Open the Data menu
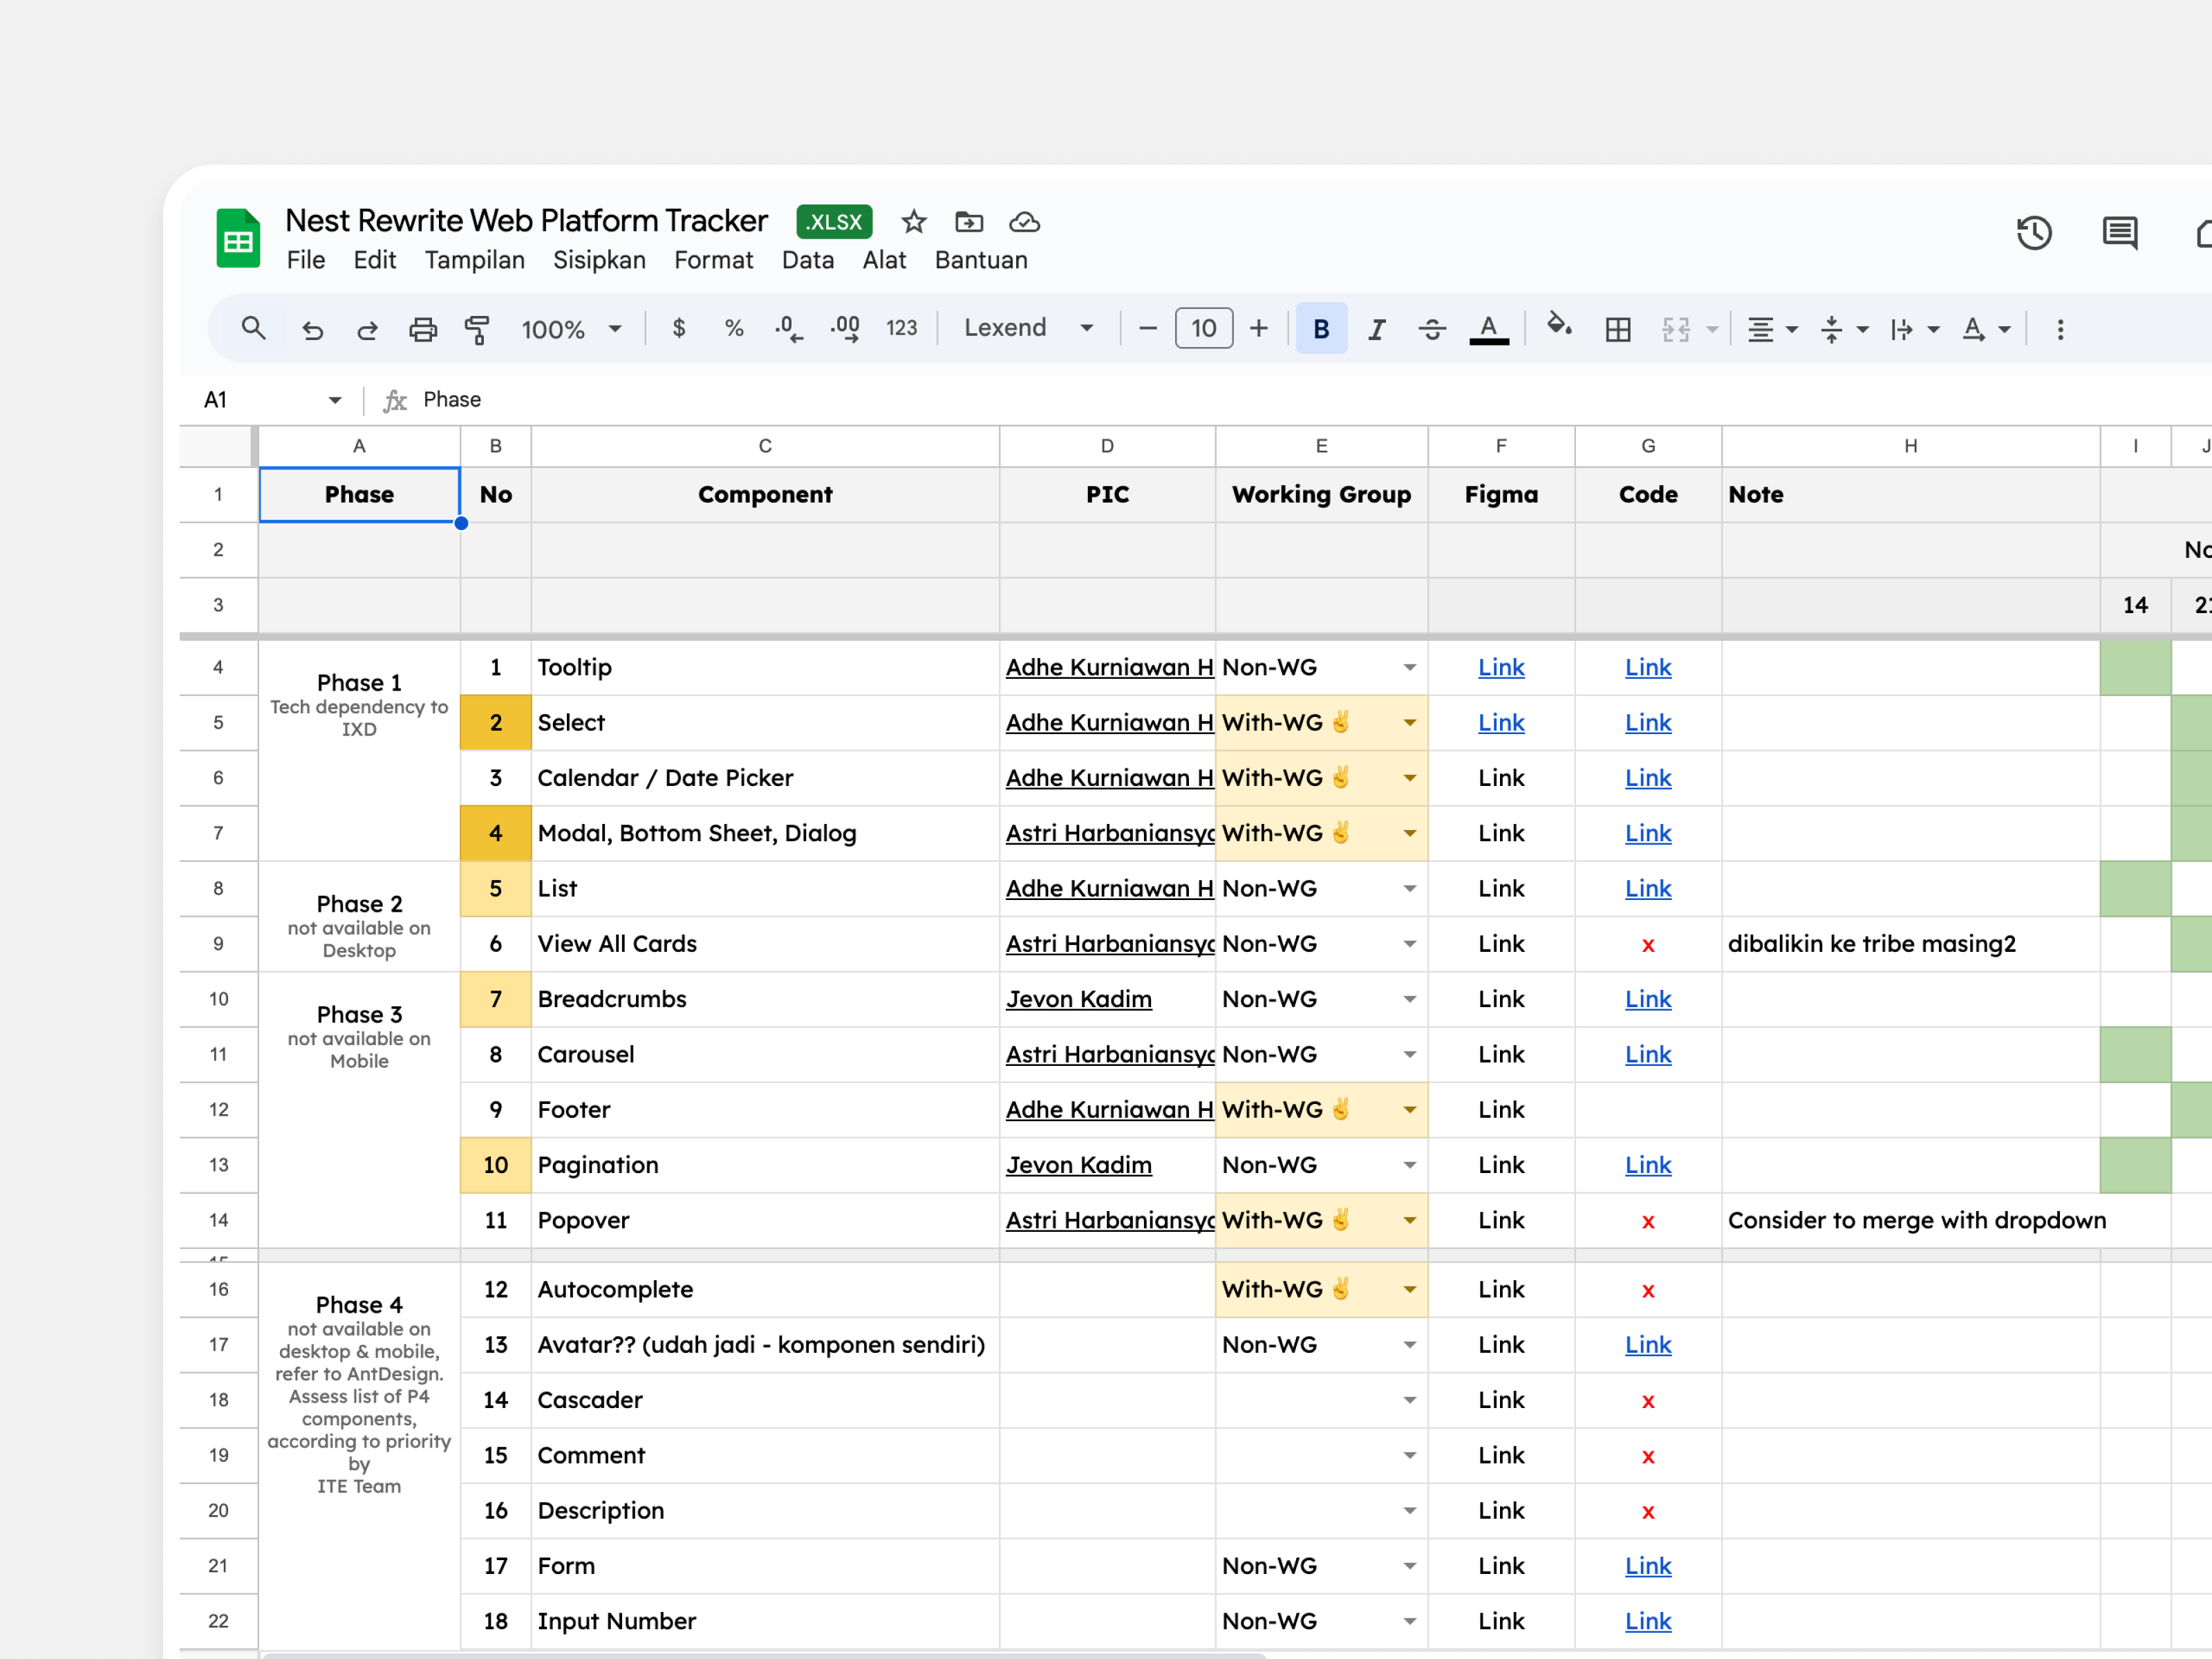Viewport: 2212px width, 1659px height. point(807,260)
